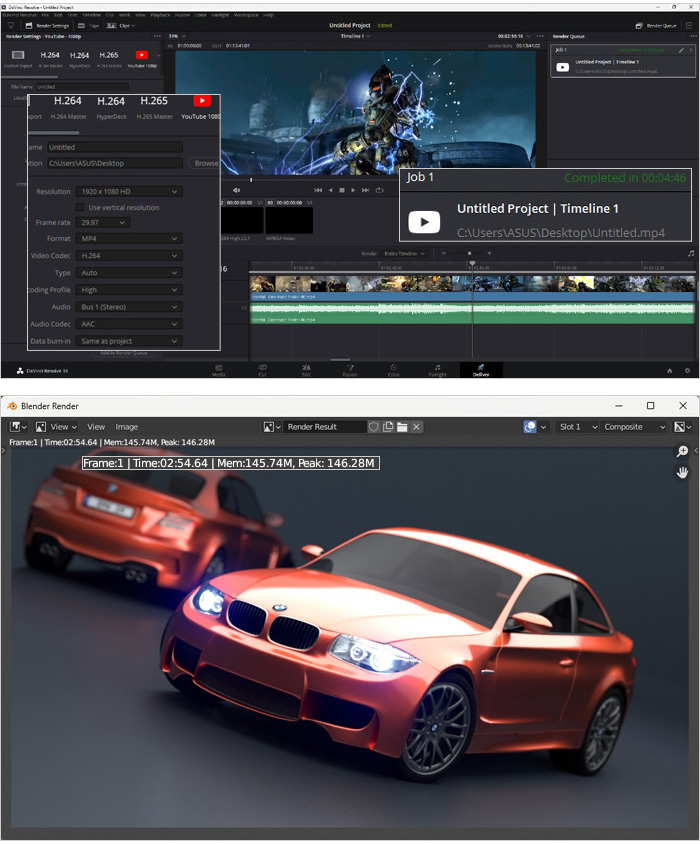This screenshot has width=700, height=844.
Task: Click the Add to Render Queue button
Action: pyautogui.click(x=123, y=353)
